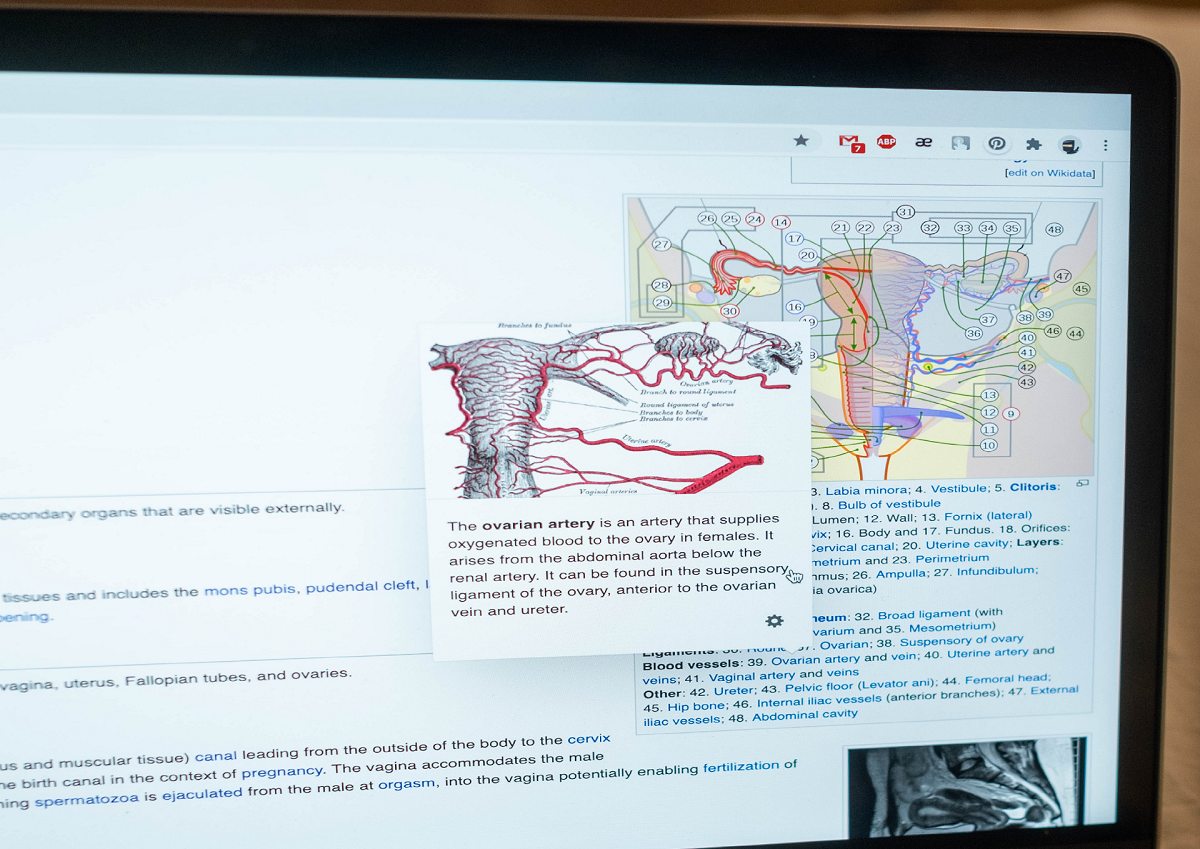Open preview popup settings gear
Viewport: 1200px width, 849px height.
pyautogui.click(x=774, y=621)
